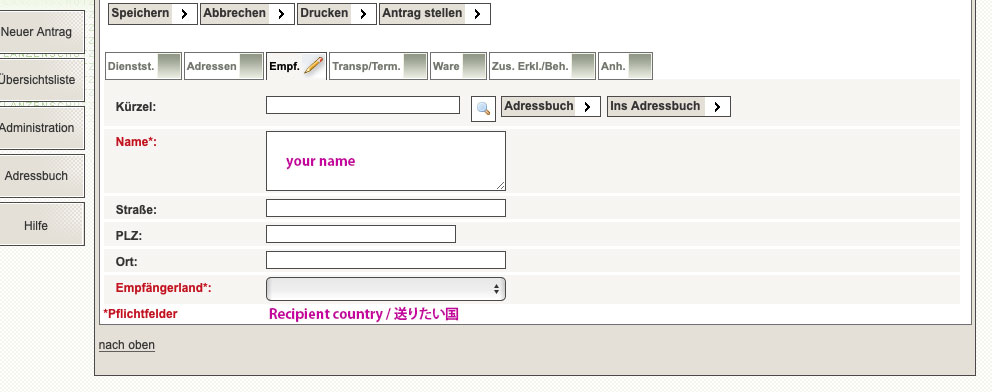This screenshot has height=392, width=992.
Task: Click the arrow icon on the Speichern button
Action: (184, 14)
